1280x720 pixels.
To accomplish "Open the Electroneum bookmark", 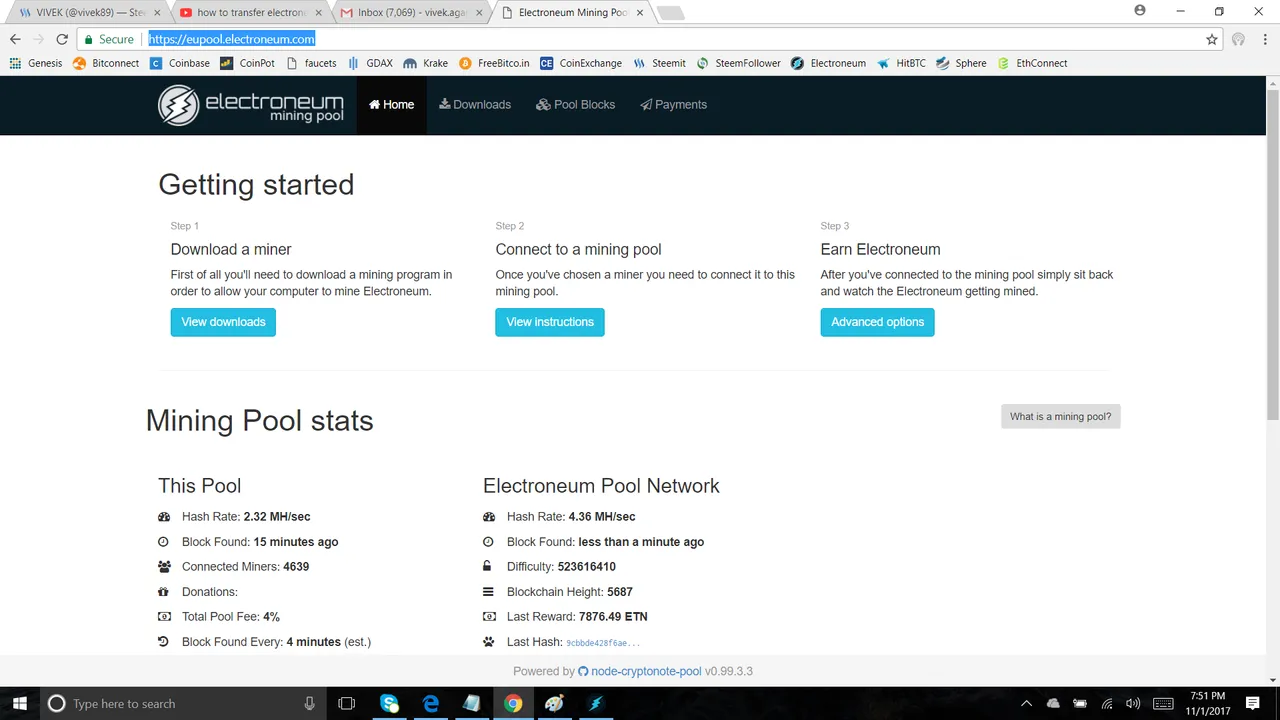I will coord(828,63).
